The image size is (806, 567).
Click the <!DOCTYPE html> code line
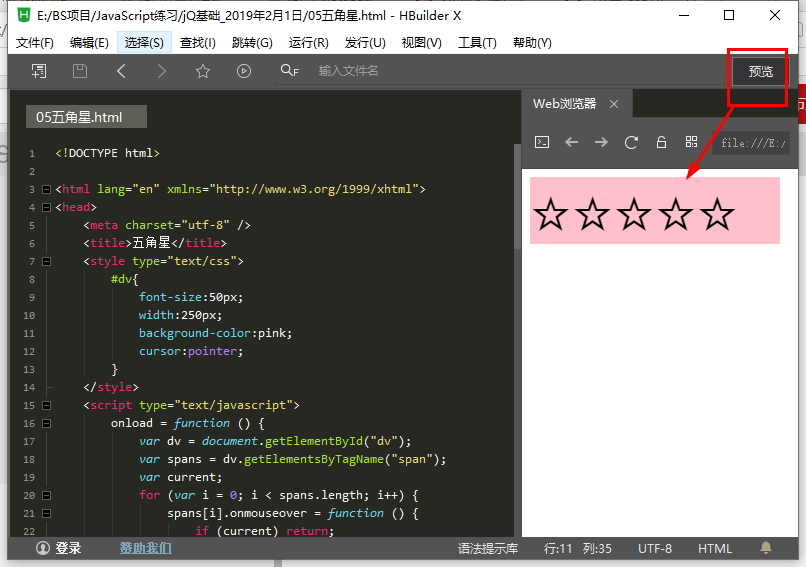(107, 153)
